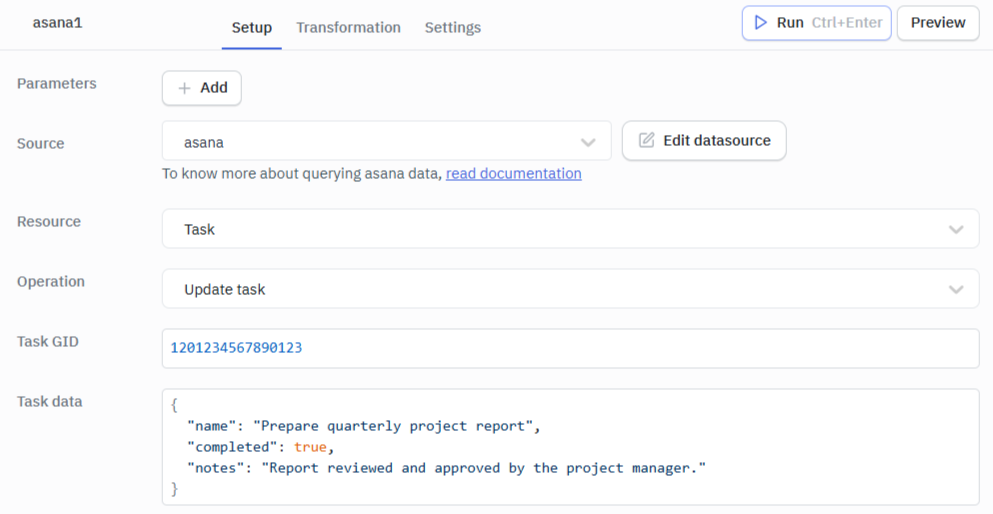Click into the Task data JSON editor

click(x=570, y=447)
